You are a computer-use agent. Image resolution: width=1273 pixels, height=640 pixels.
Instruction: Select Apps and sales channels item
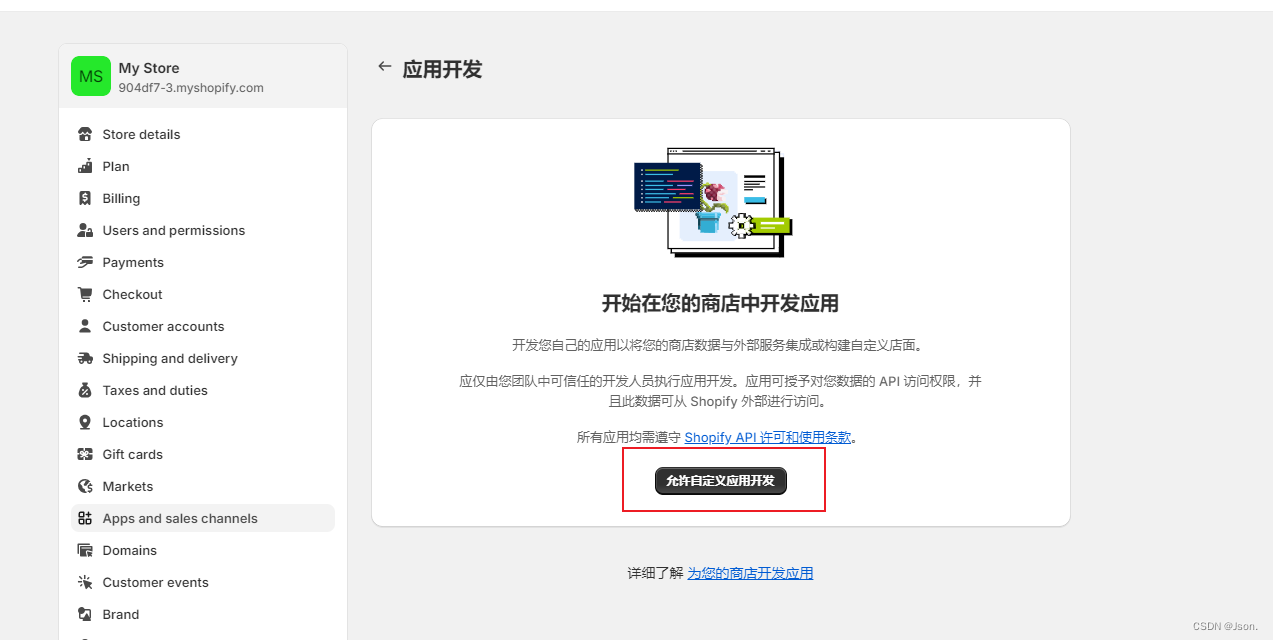click(x=203, y=518)
